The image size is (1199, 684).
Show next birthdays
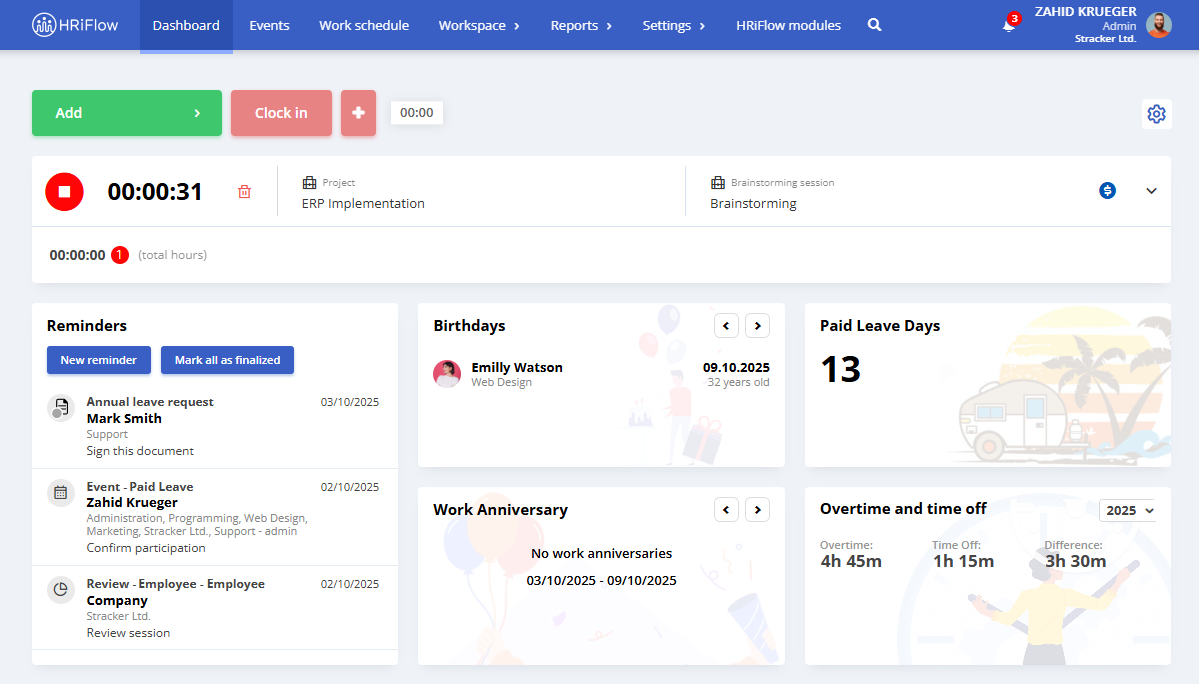click(758, 326)
